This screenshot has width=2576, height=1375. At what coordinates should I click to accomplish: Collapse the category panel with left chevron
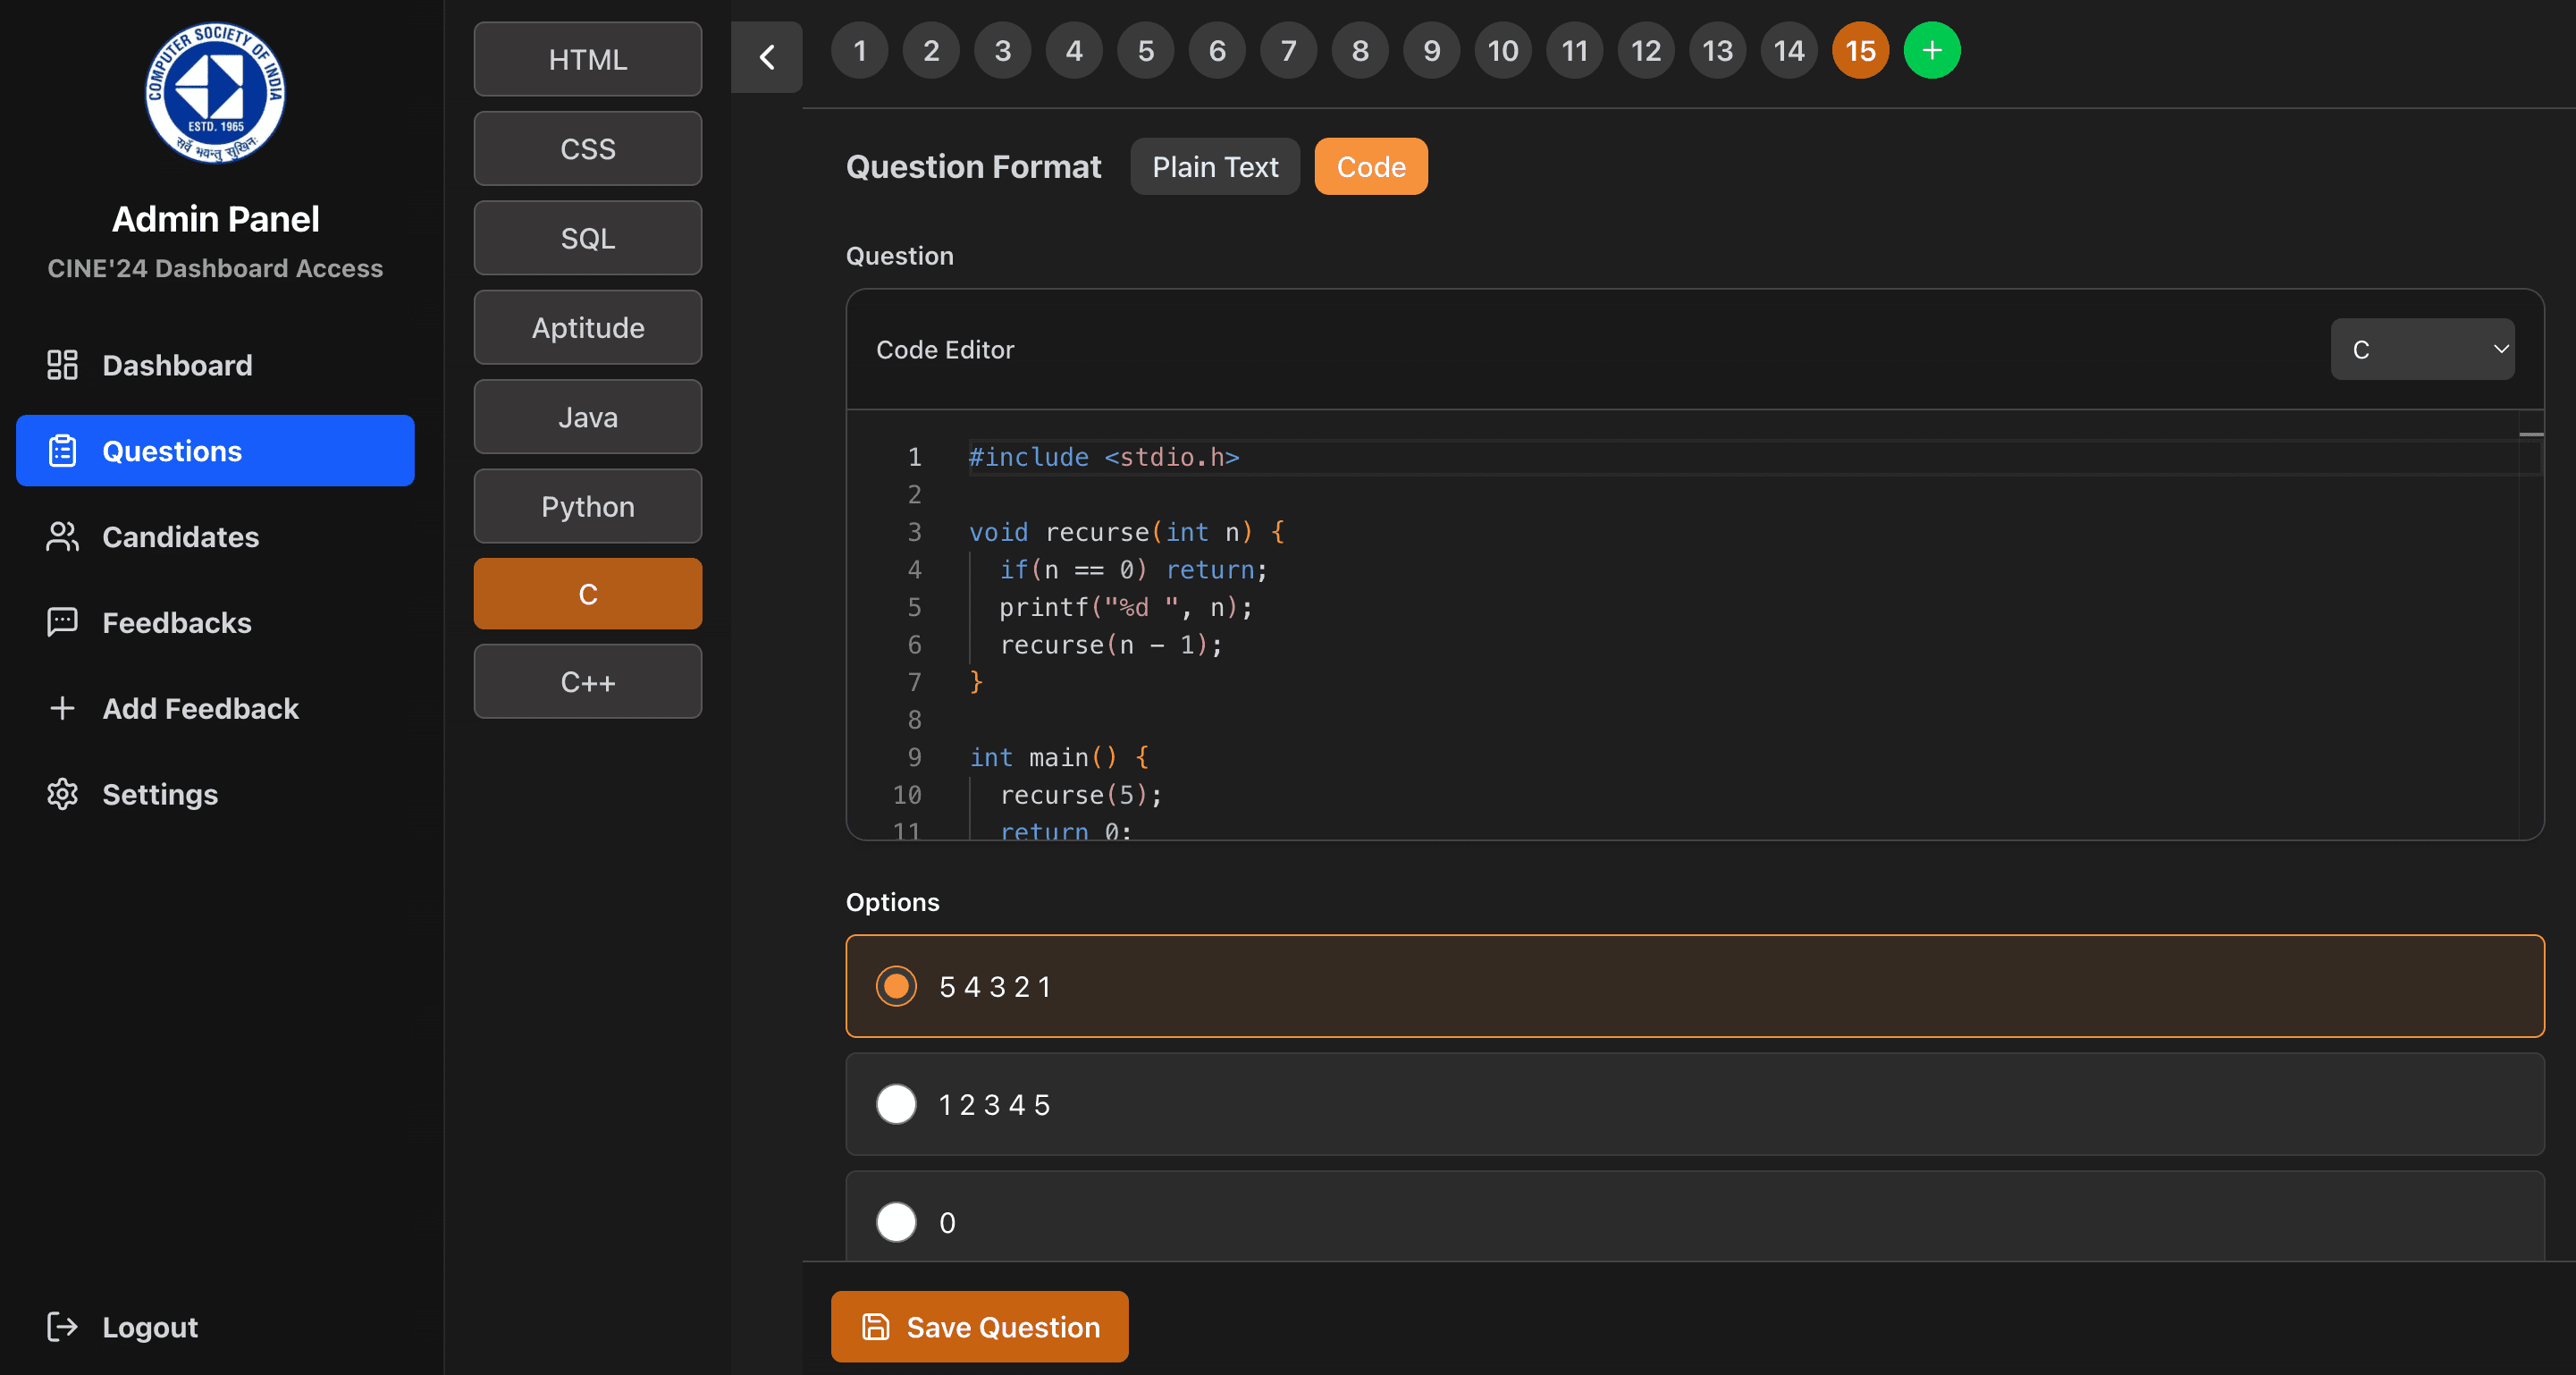[x=766, y=57]
